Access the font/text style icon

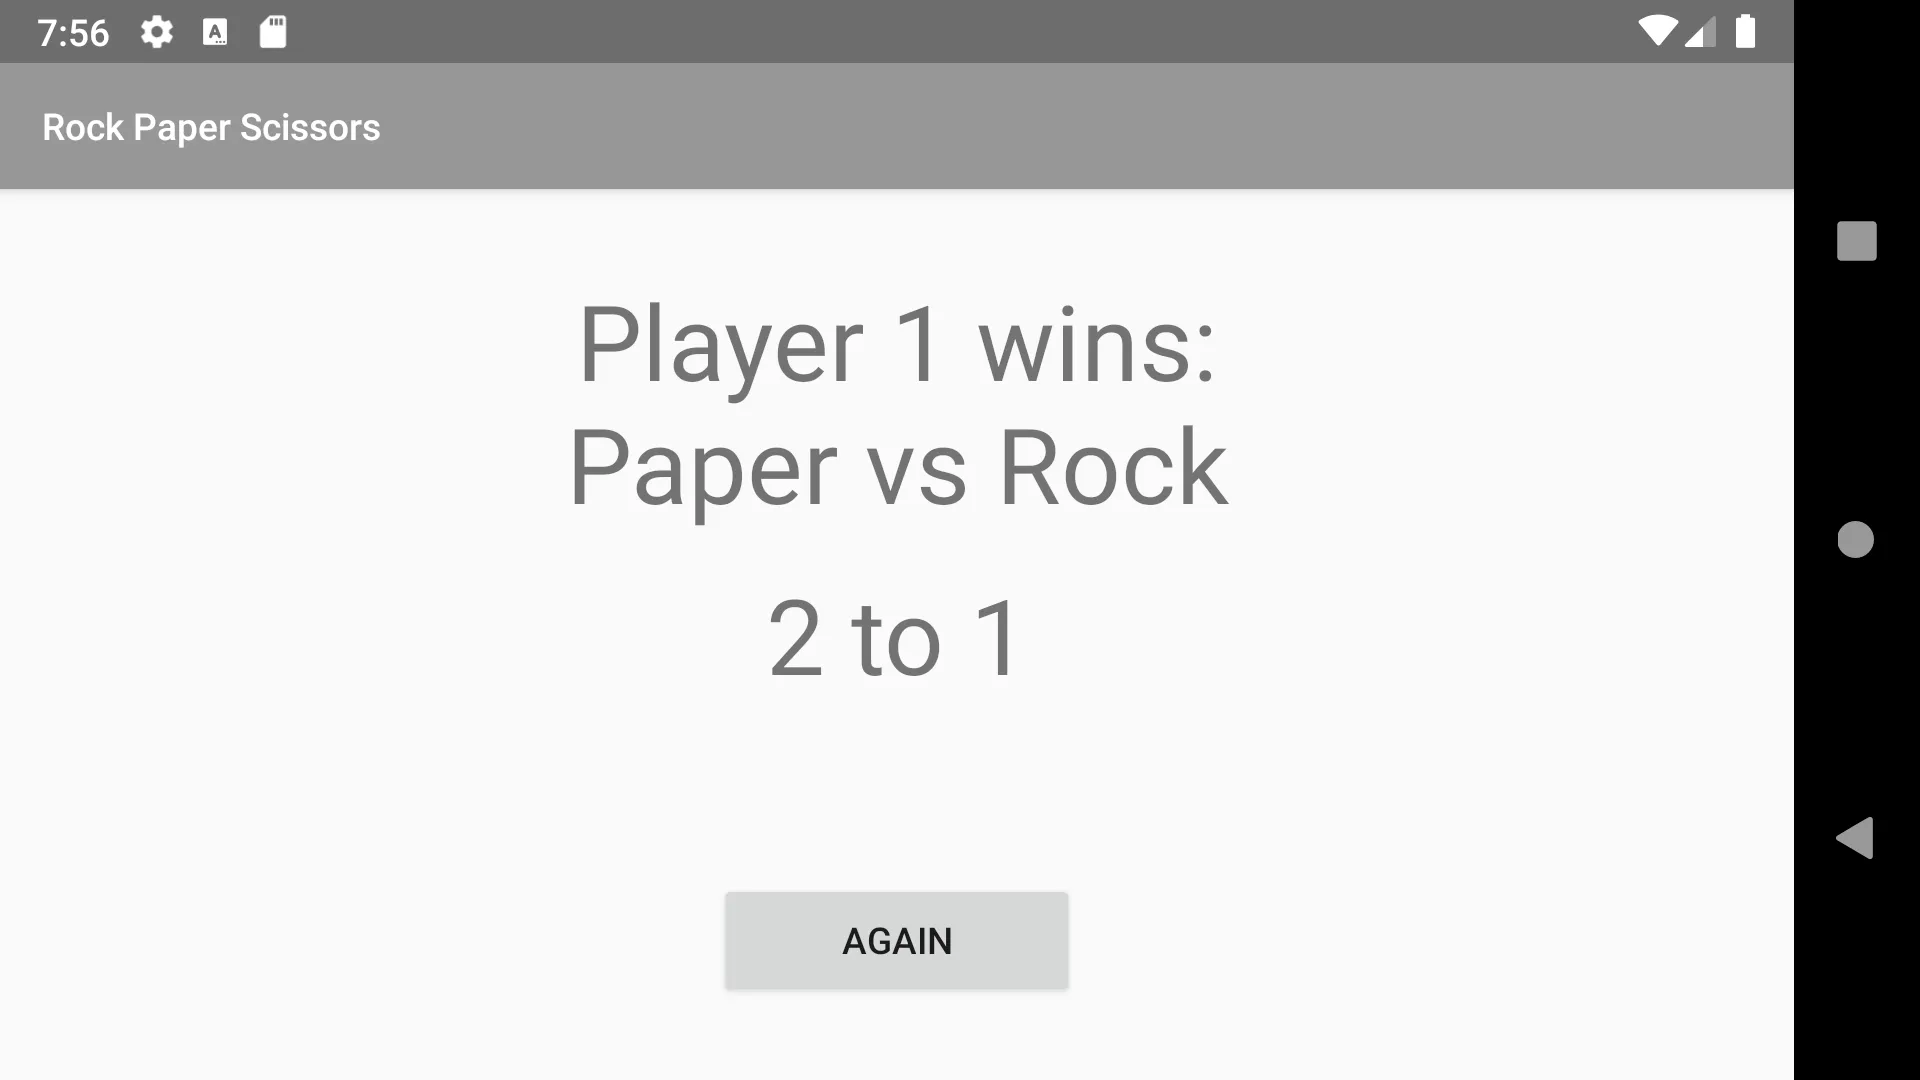click(x=215, y=32)
